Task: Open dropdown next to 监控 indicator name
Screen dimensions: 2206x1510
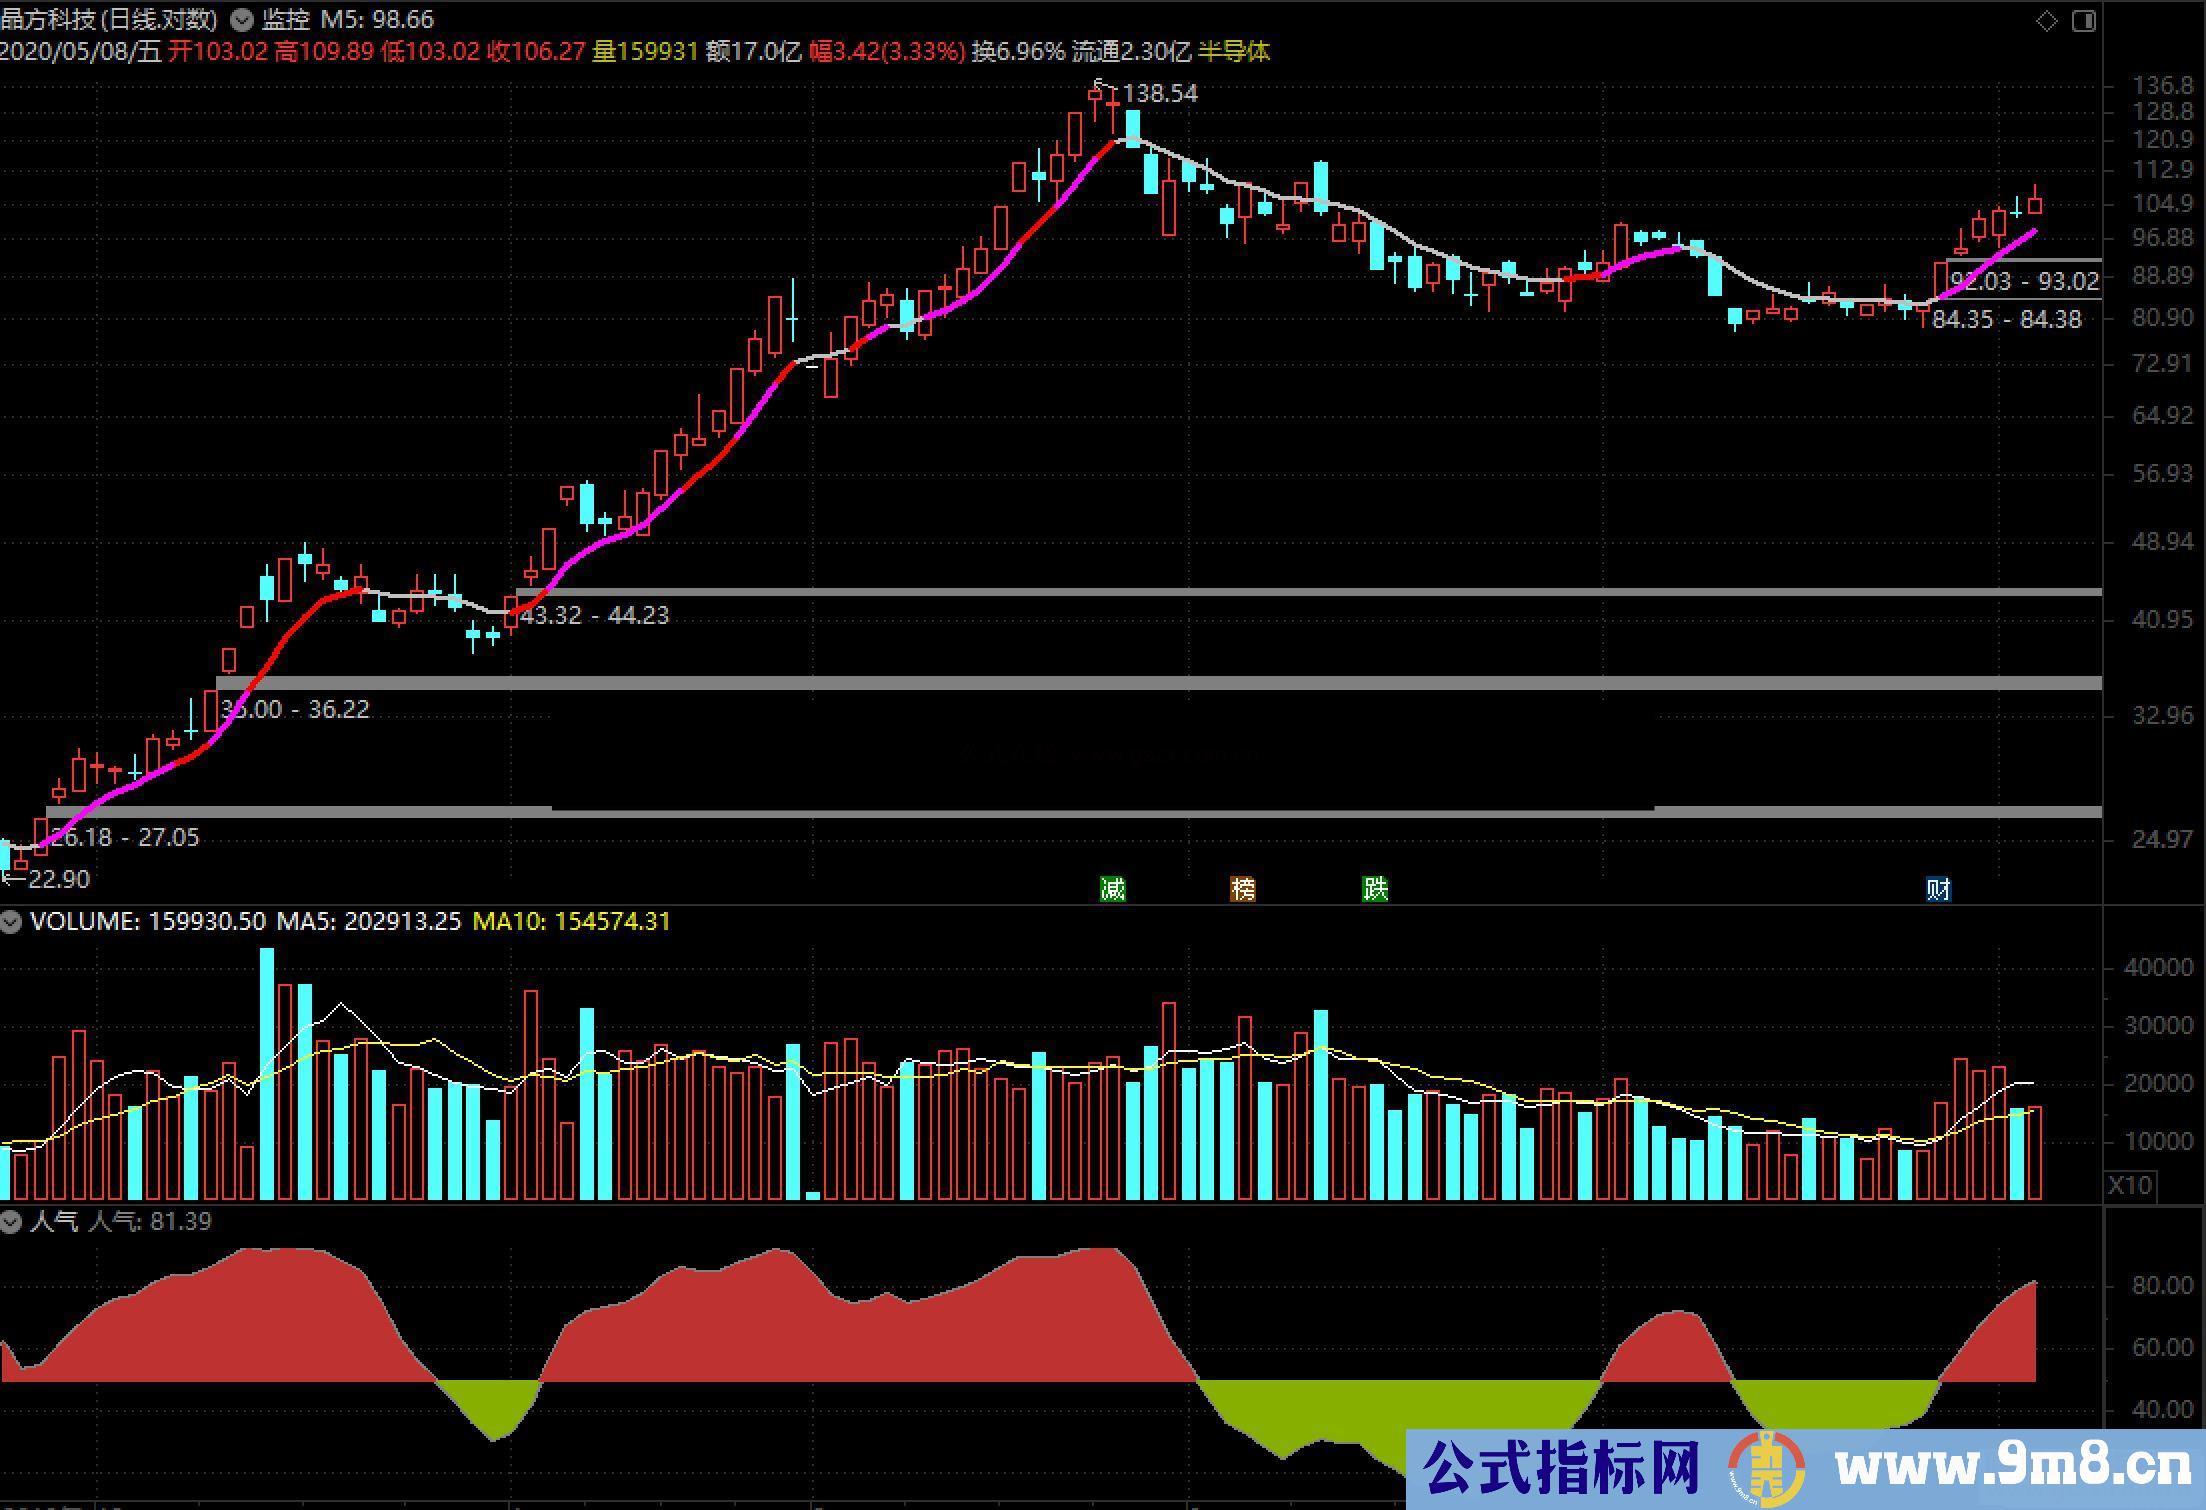Action: pos(241,19)
